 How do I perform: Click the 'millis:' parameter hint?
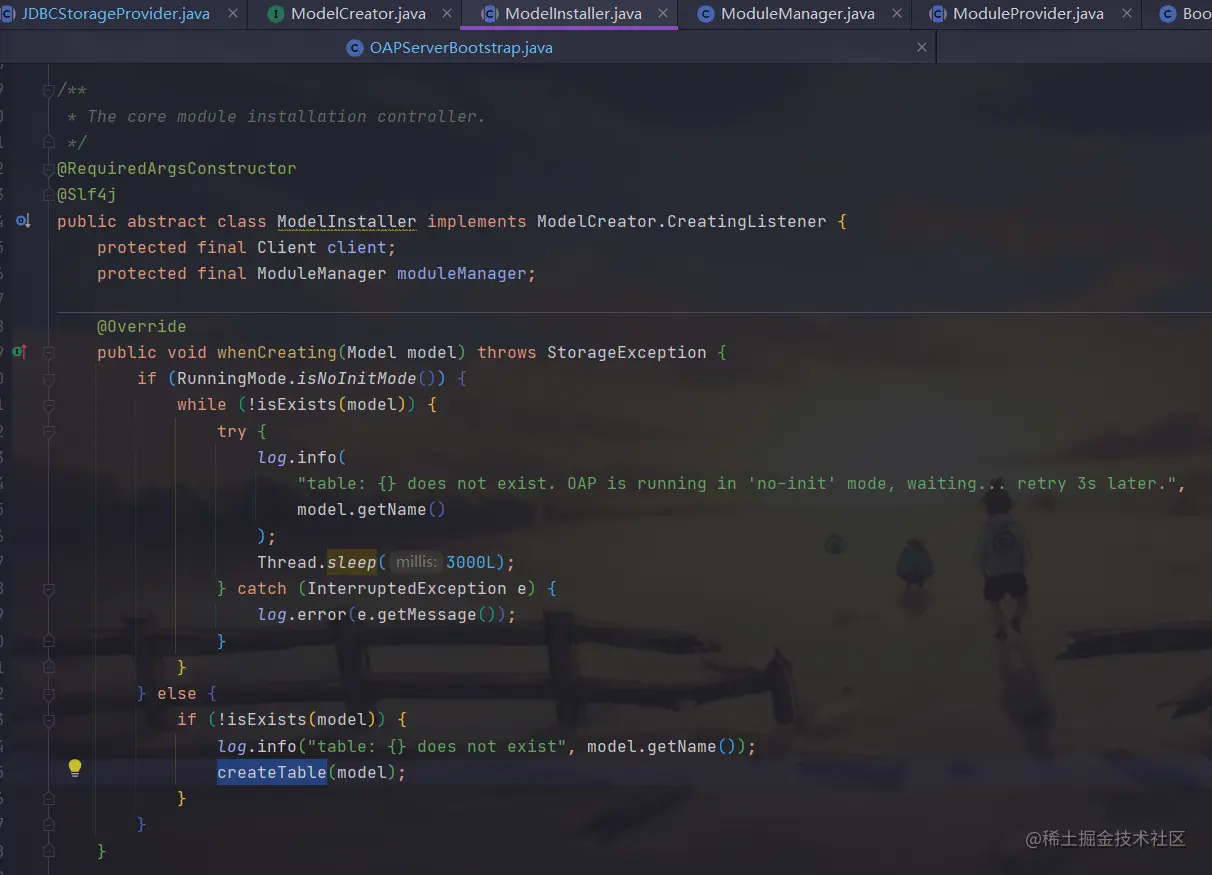point(416,562)
